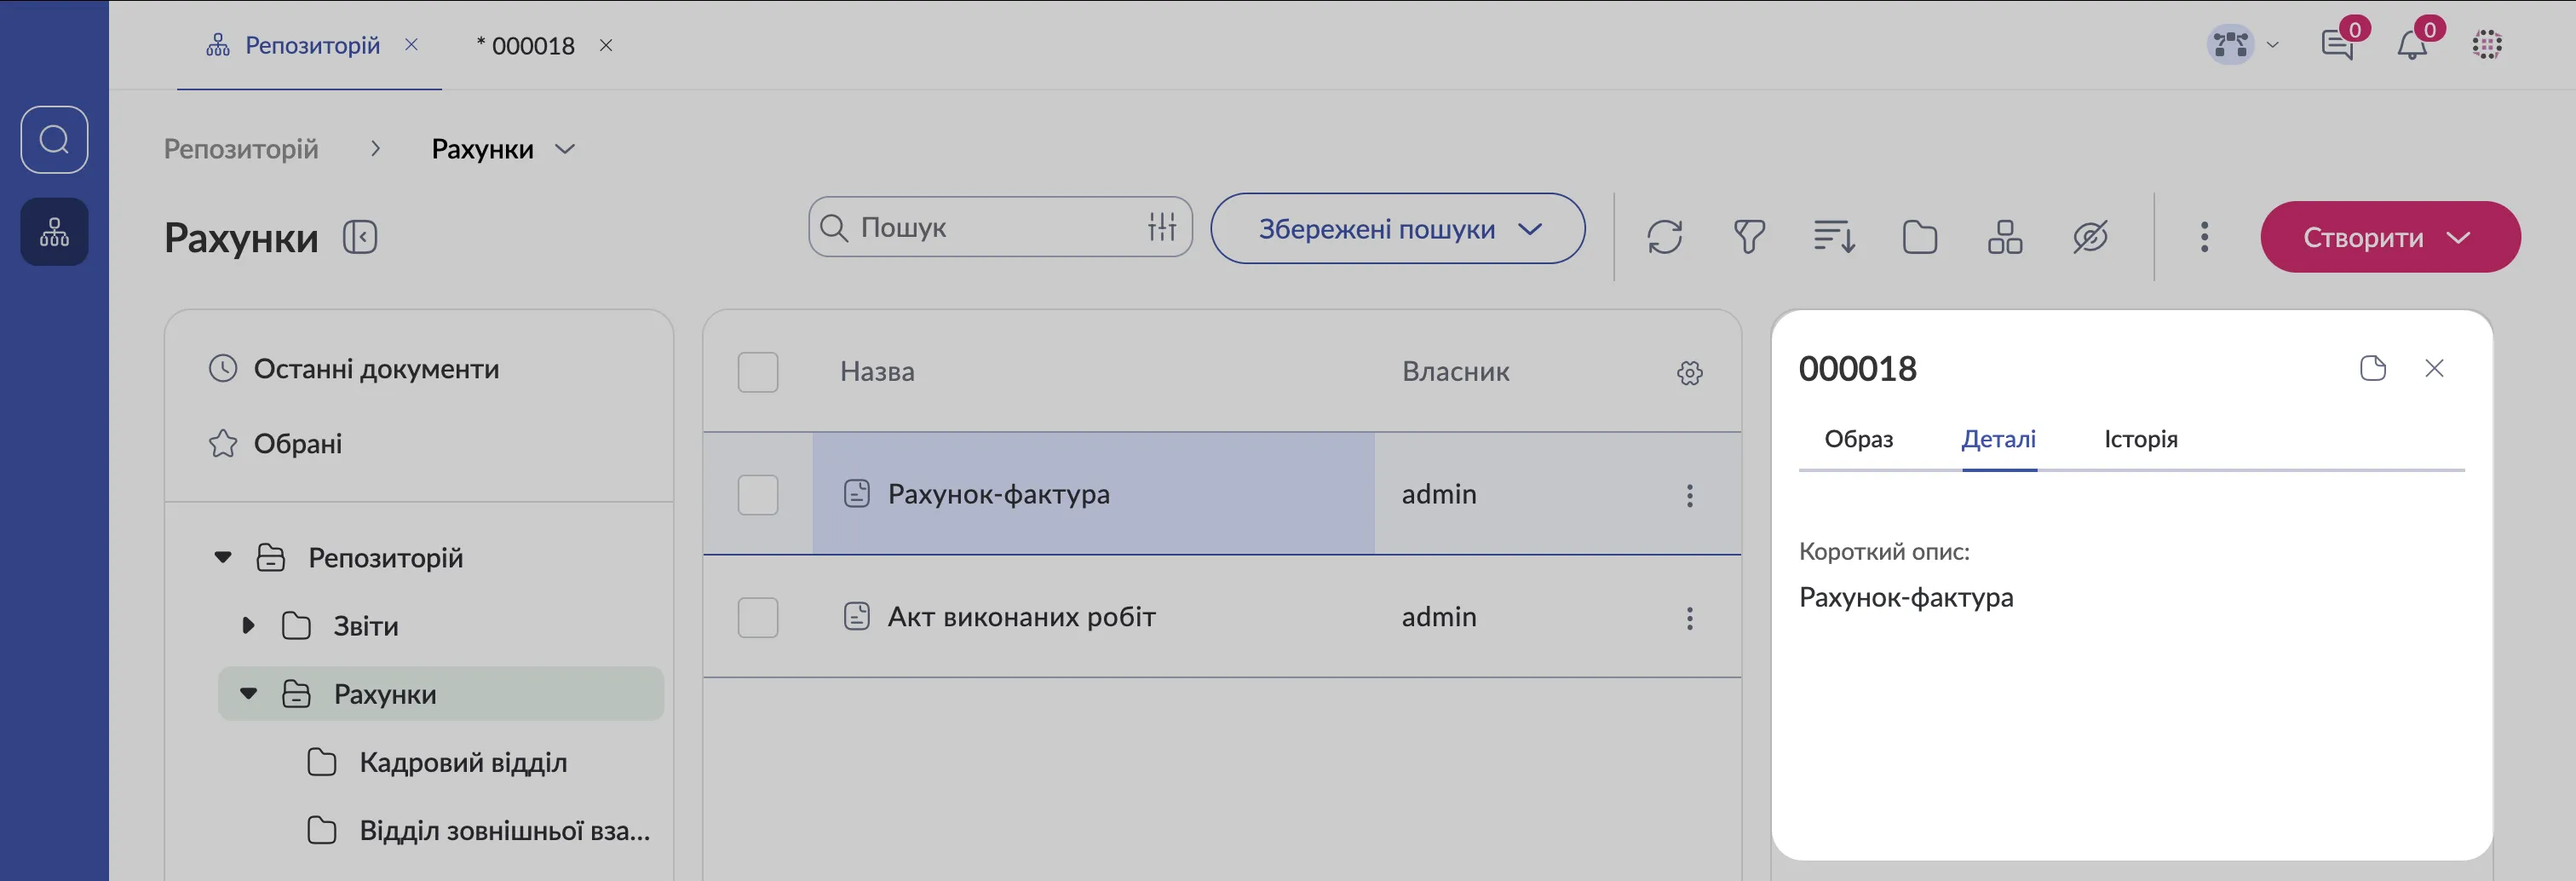This screenshot has height=881, width=2576.
Task: Open the messages chat icon
Action: (2337, 45)
